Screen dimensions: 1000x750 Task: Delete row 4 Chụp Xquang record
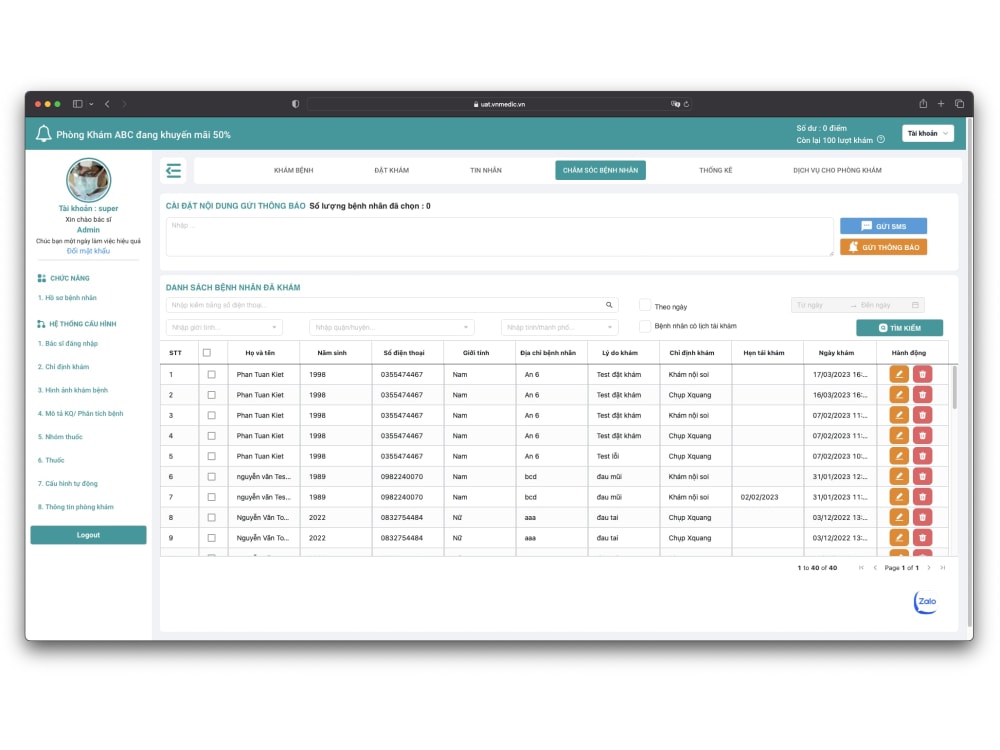(922, 436)
